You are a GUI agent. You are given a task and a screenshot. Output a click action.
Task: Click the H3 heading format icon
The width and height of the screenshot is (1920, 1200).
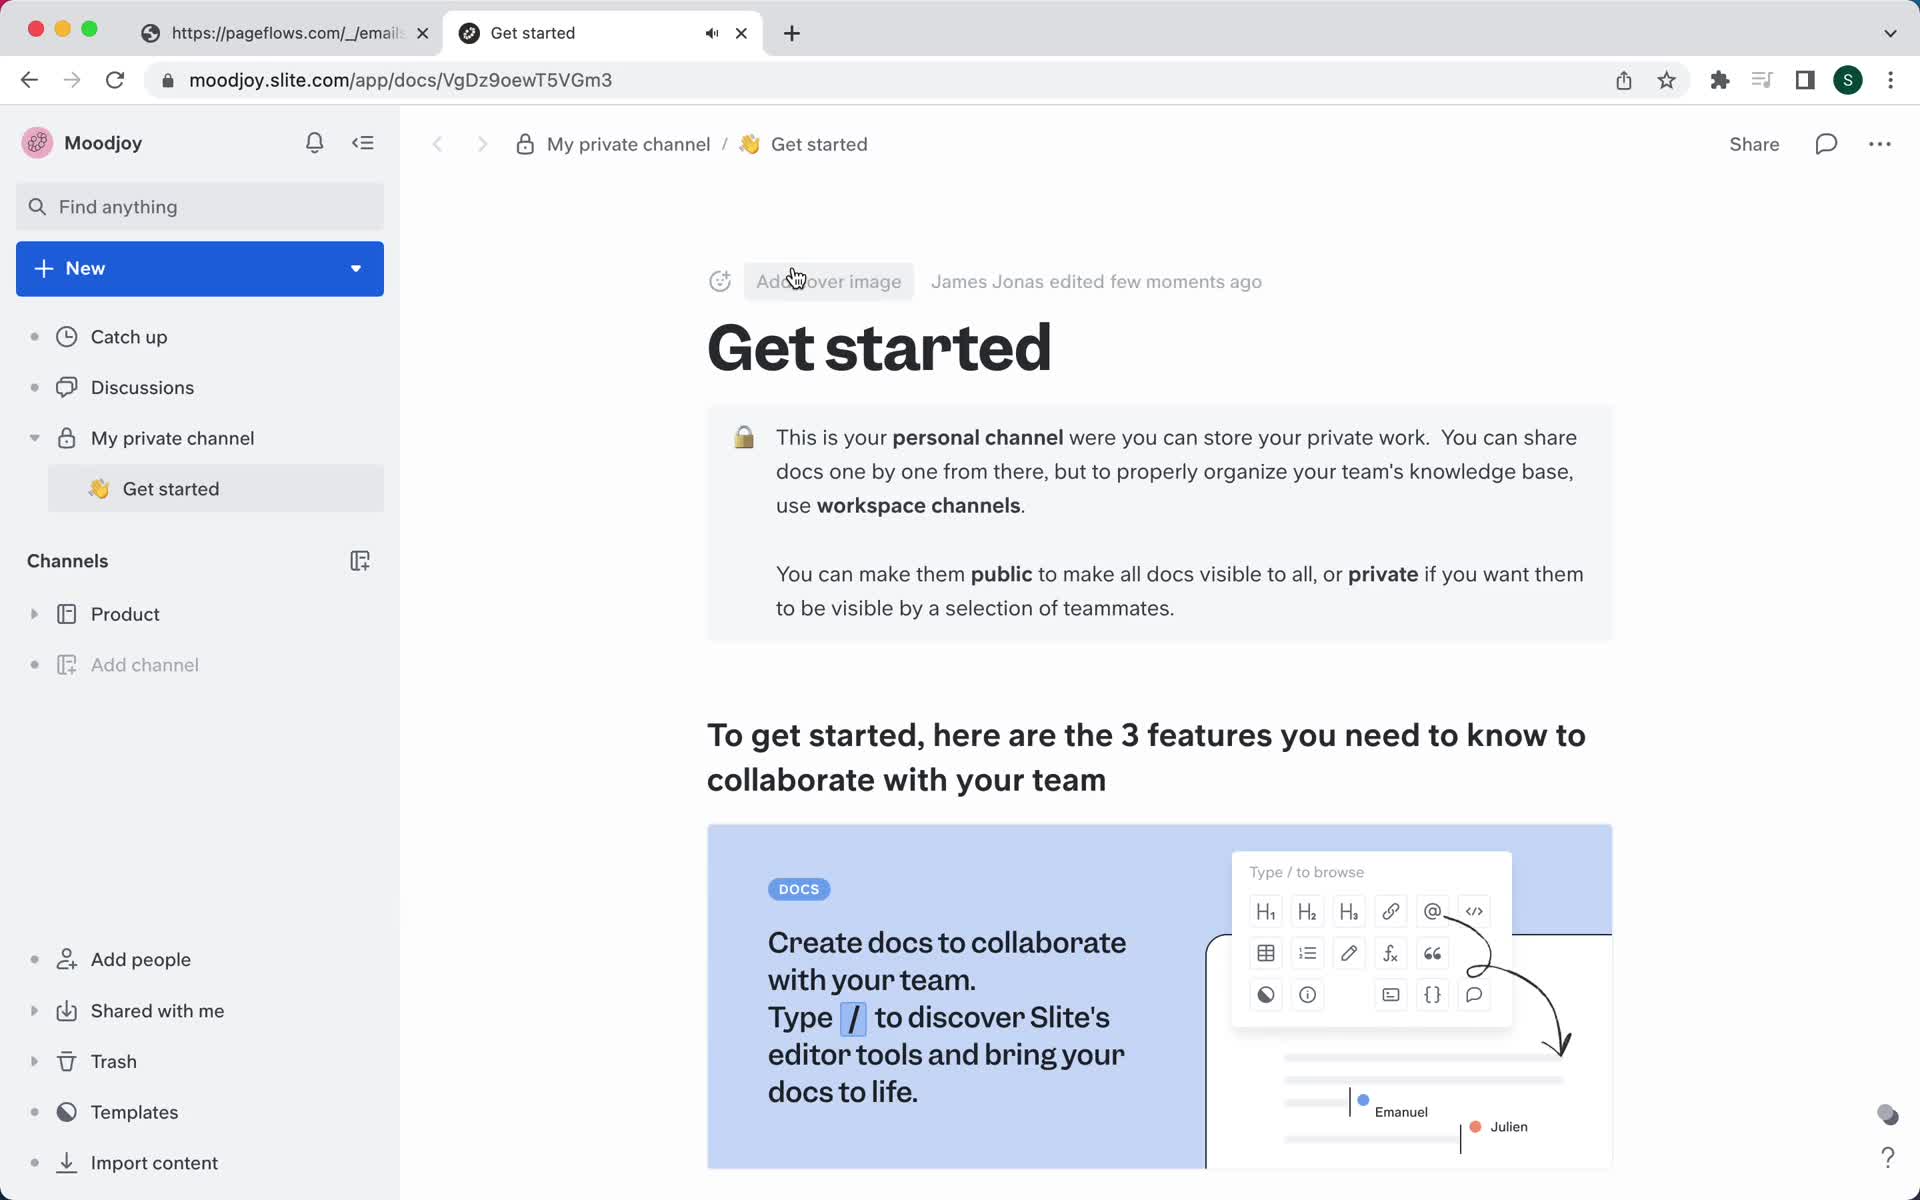pos(1348,911)
